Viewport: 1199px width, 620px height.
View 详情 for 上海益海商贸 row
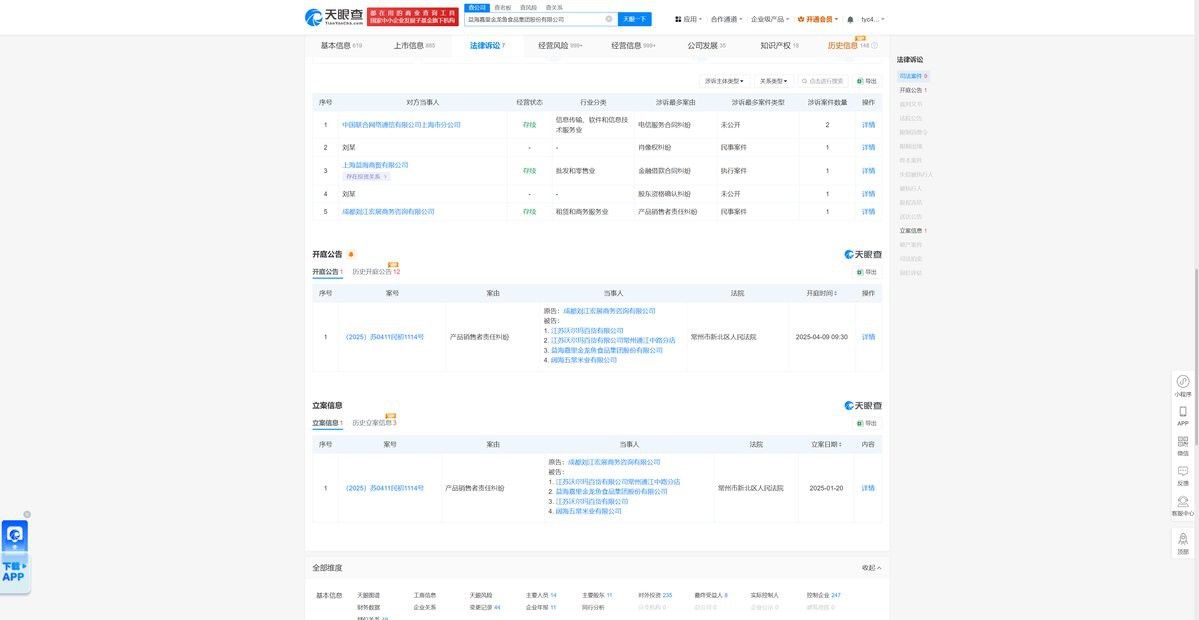[869, 171]
